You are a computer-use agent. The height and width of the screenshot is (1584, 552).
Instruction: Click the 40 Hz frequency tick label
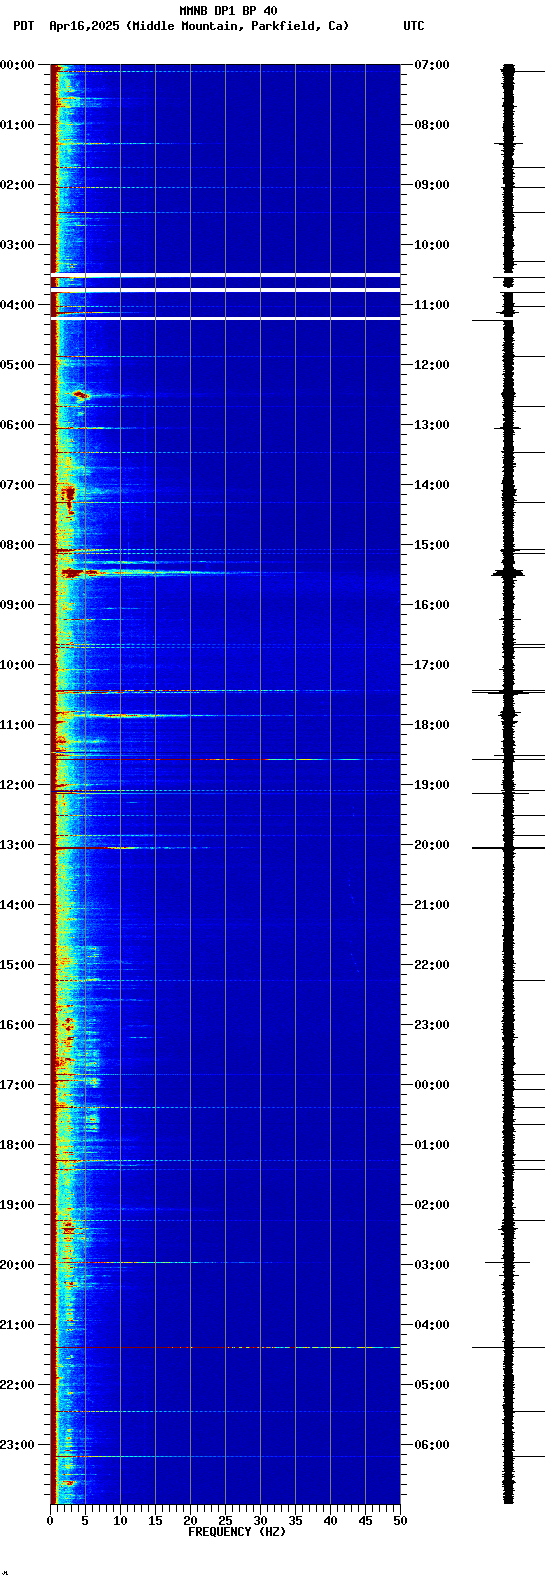tap(330, 1521)
